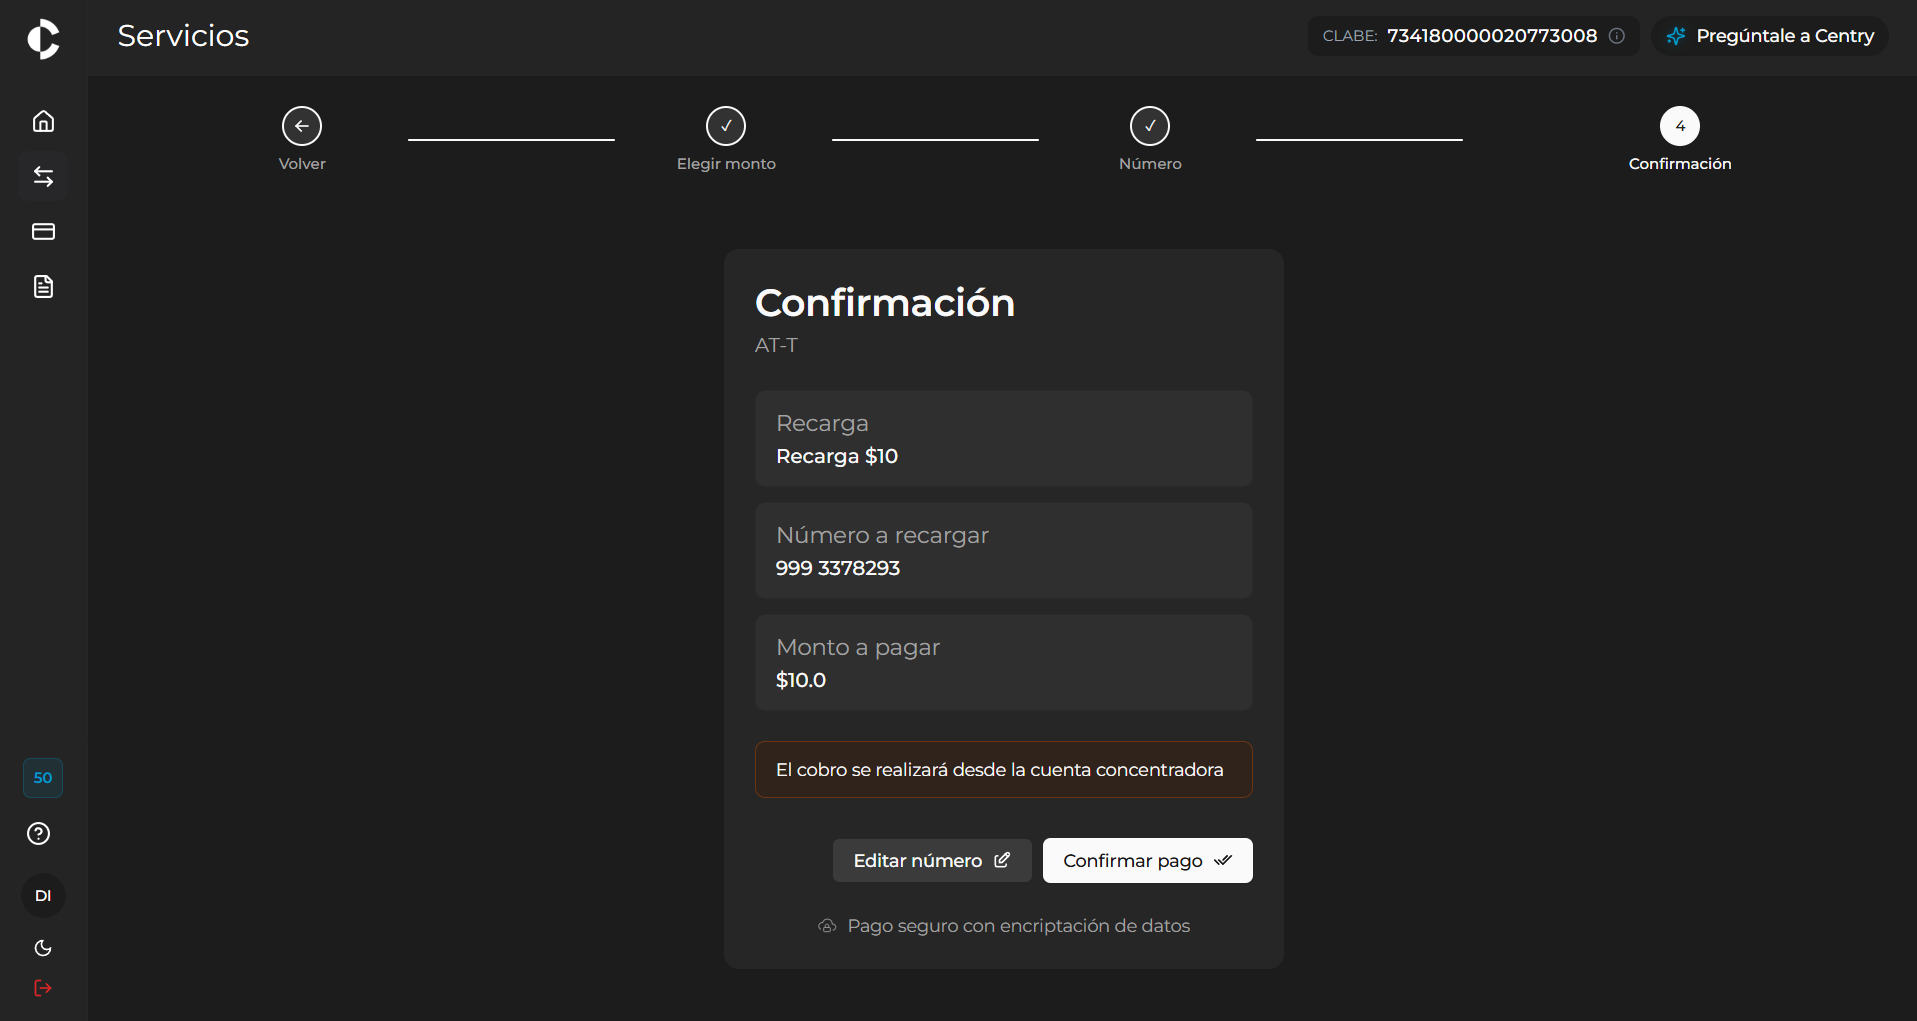Click the Confirmación card heading
The width and height of the screenshot is (1917, 1021).
(885, 303)
